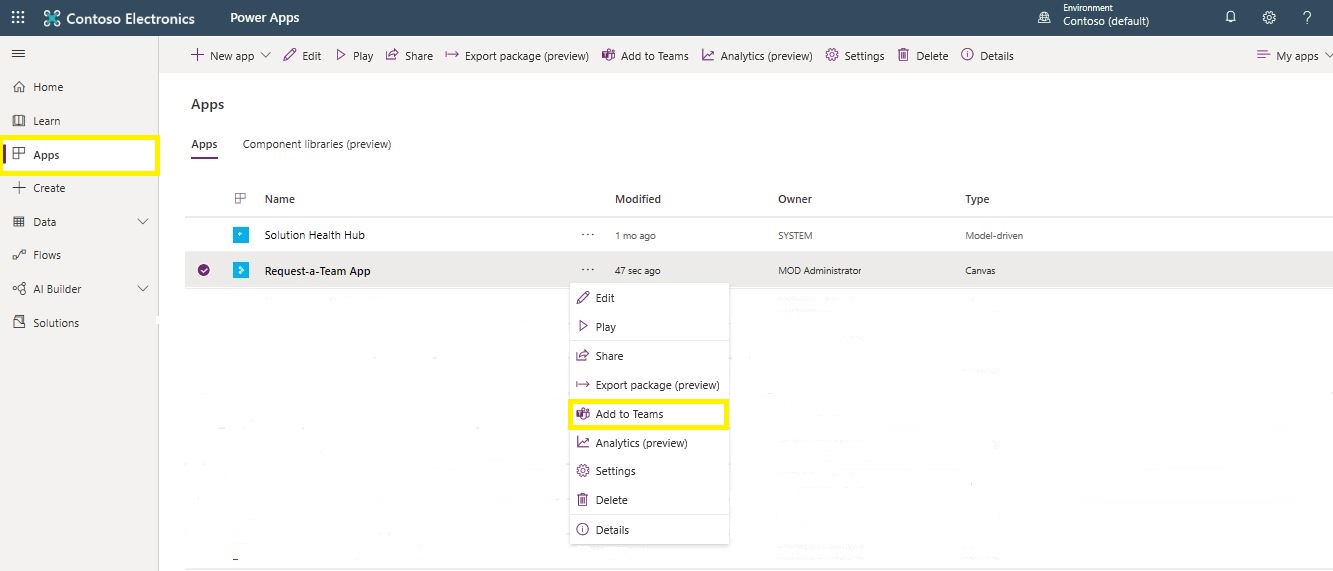1333x571 pixels.
Task: Choose Edit in the context menu
Action: tap(649, 298)
